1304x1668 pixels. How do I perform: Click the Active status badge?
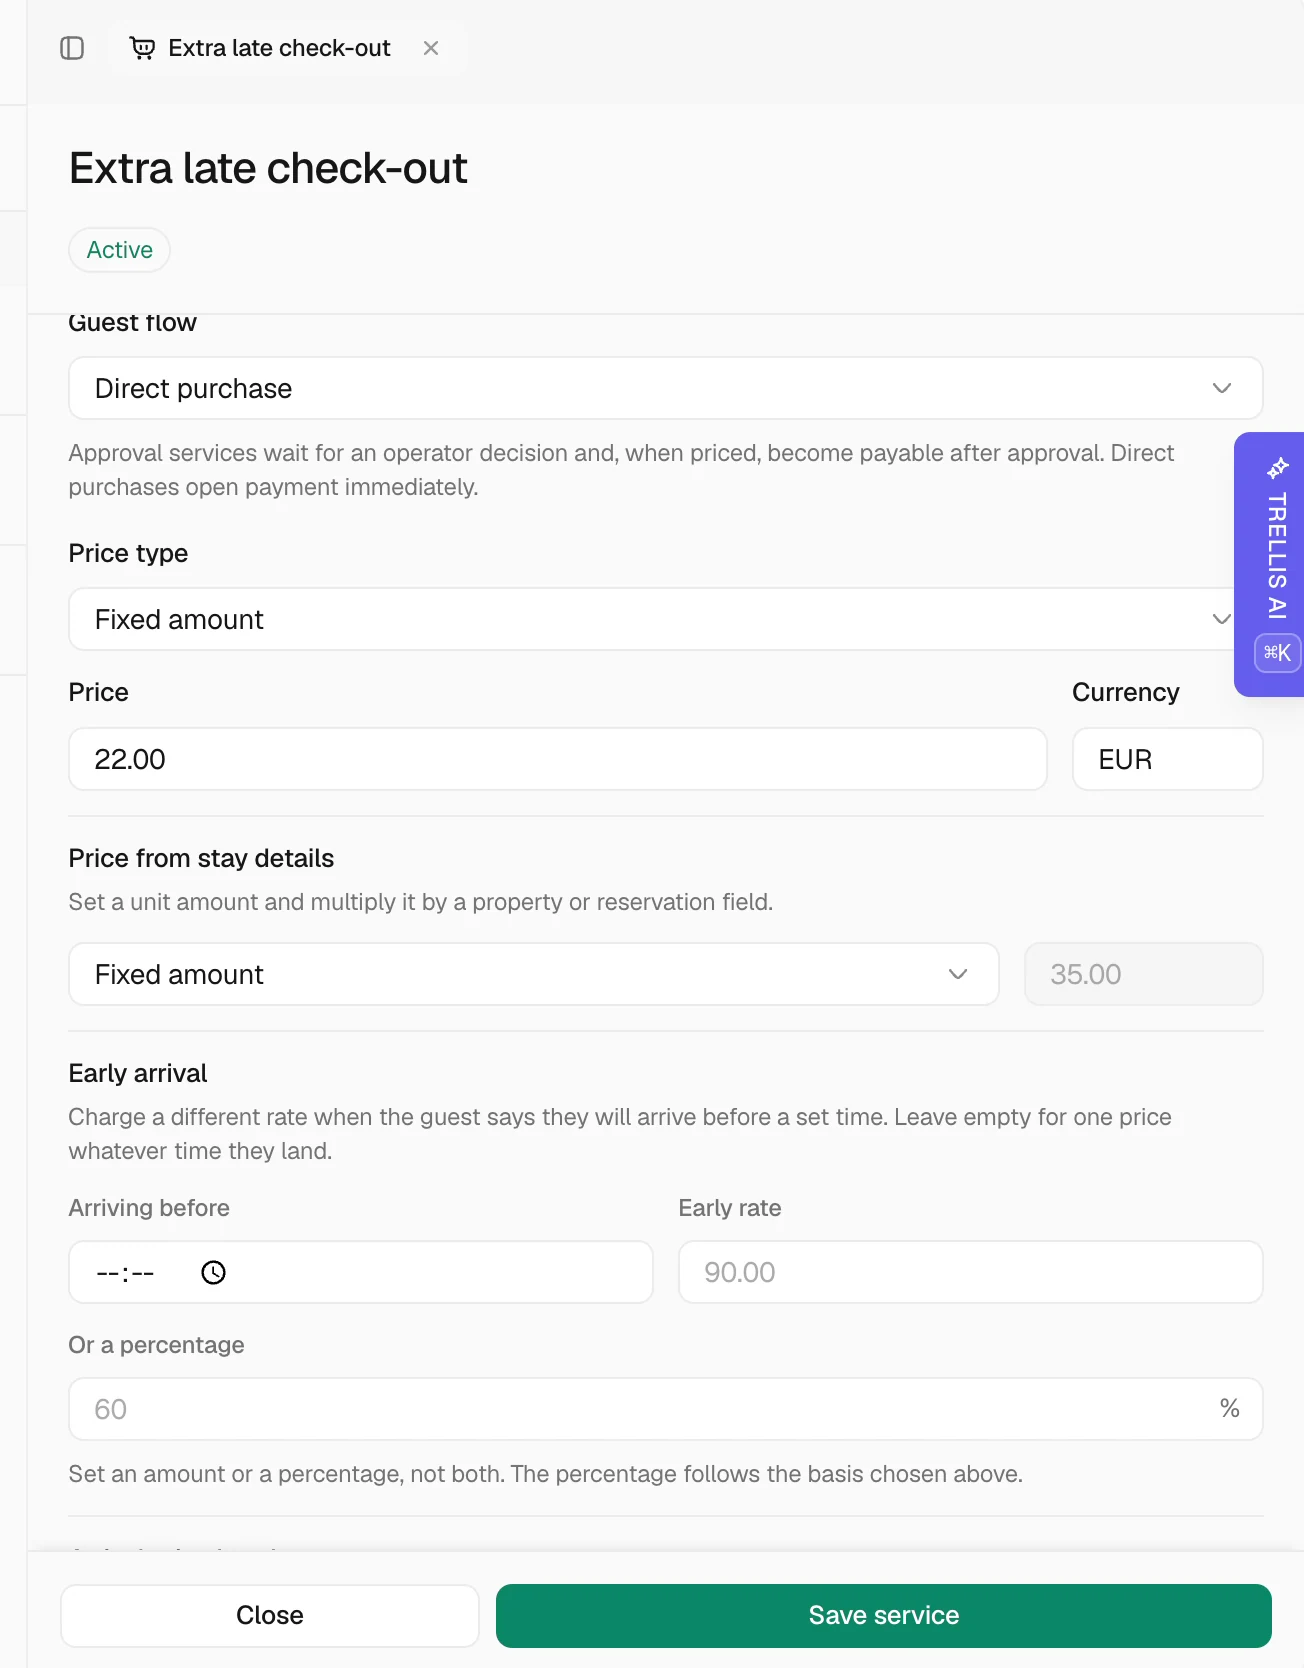tap(120, 250)
